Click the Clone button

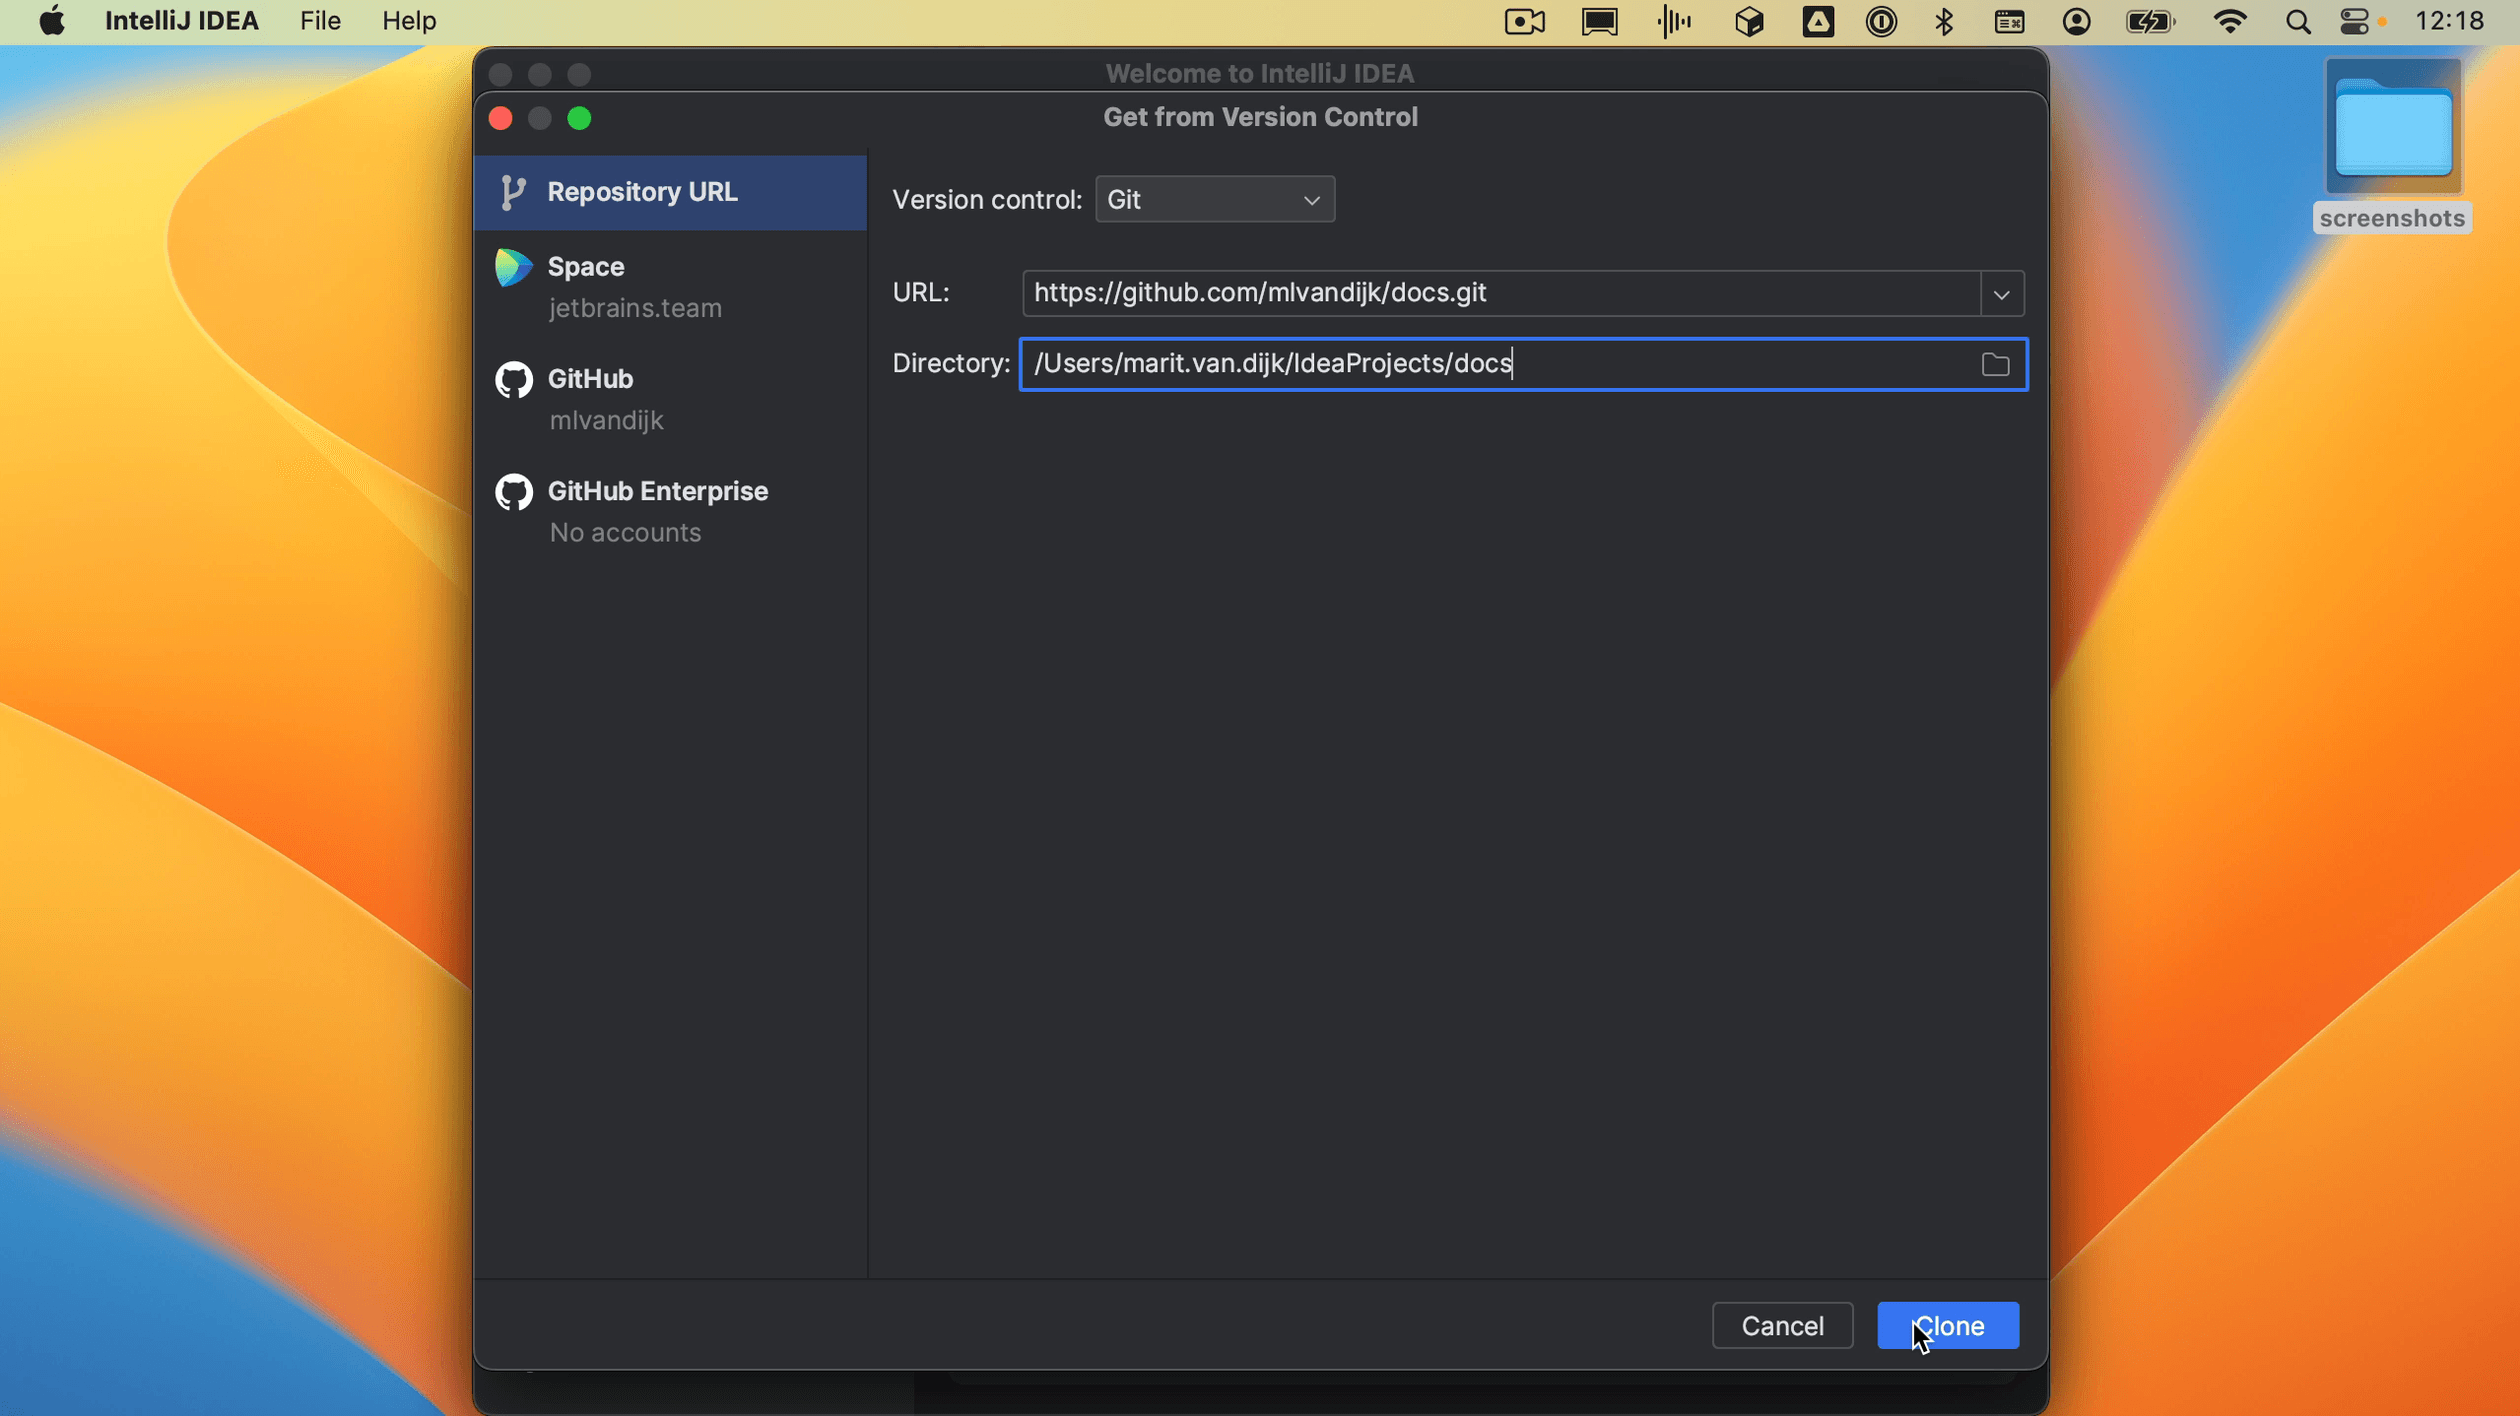coord(1949,1326)
